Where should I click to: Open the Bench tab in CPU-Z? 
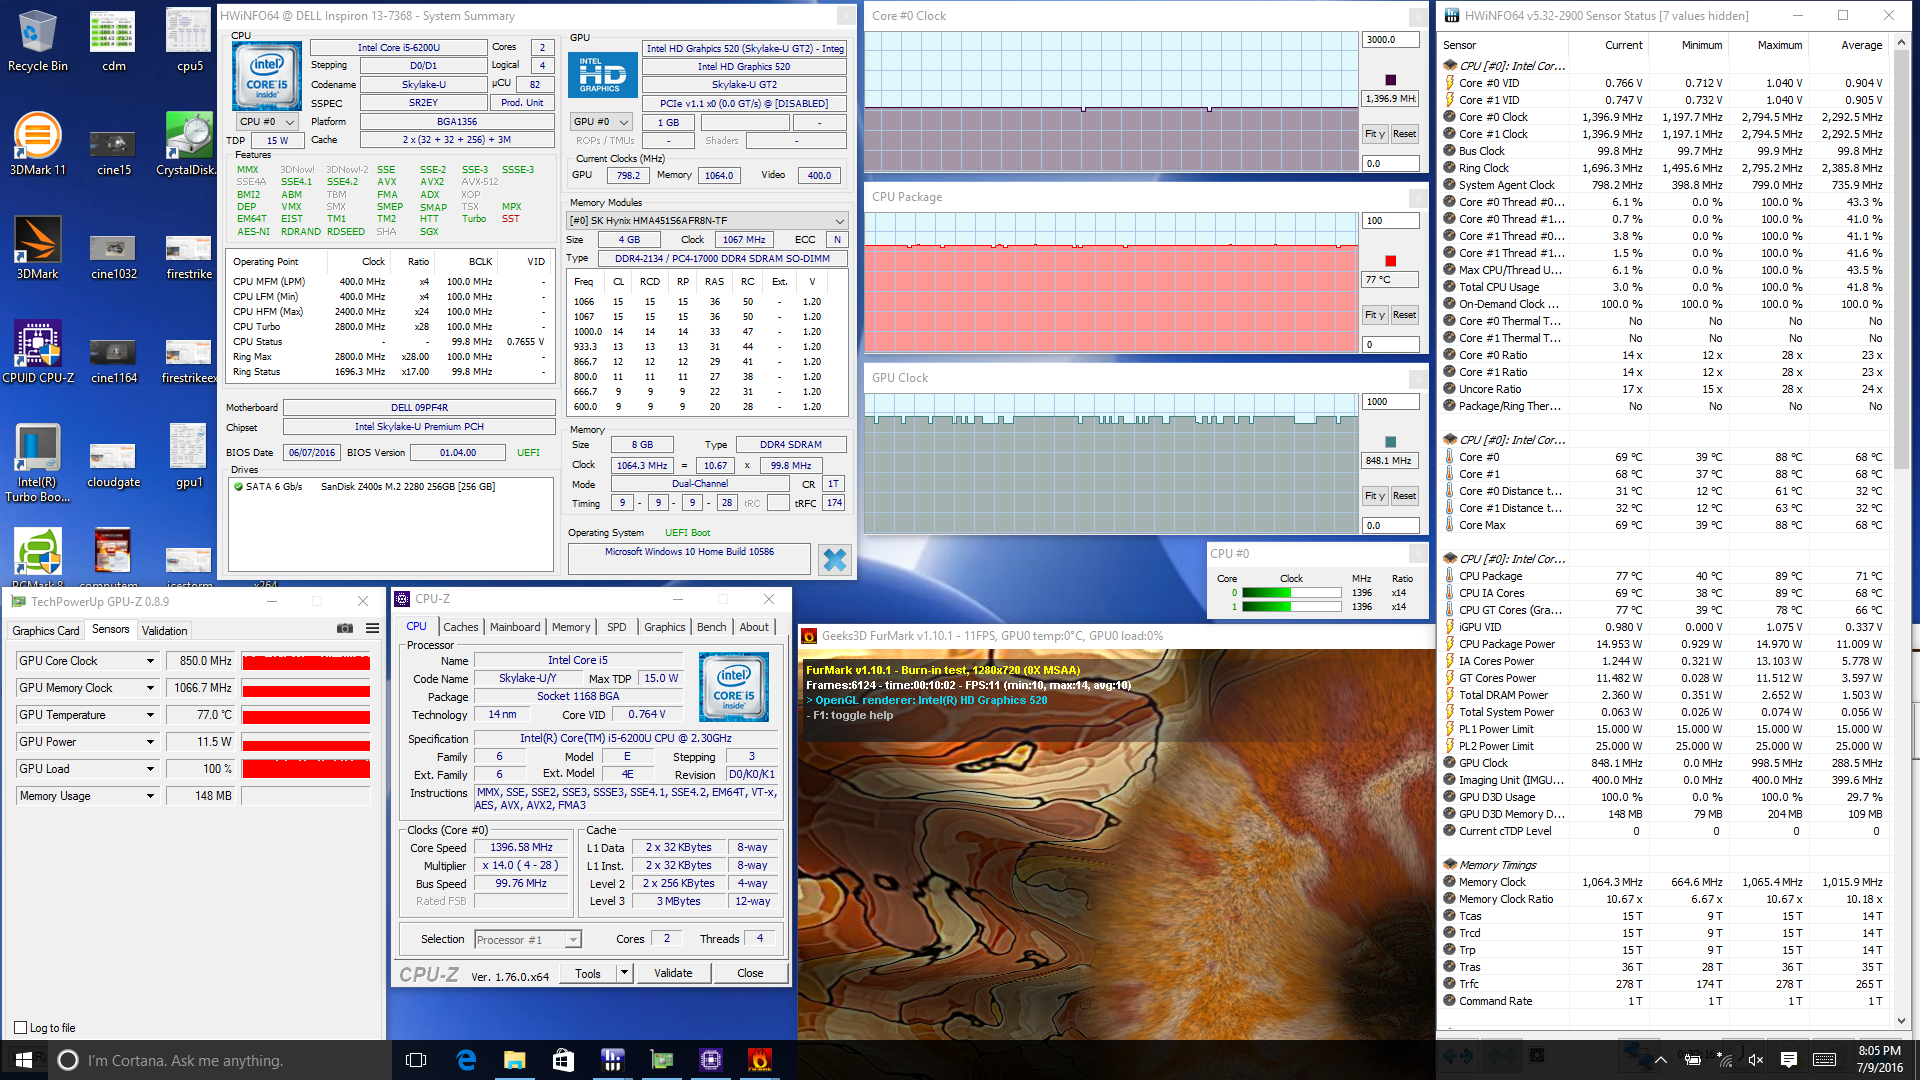pyautogui.click(x=712, y=627)
